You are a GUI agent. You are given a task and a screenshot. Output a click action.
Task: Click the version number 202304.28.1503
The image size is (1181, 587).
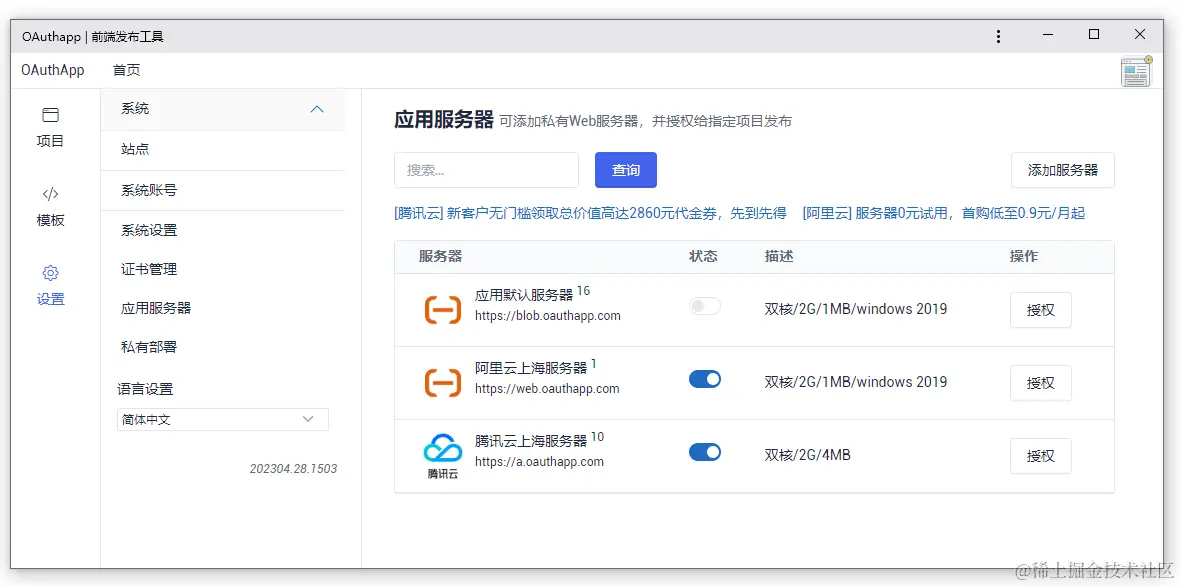(294, 469)
